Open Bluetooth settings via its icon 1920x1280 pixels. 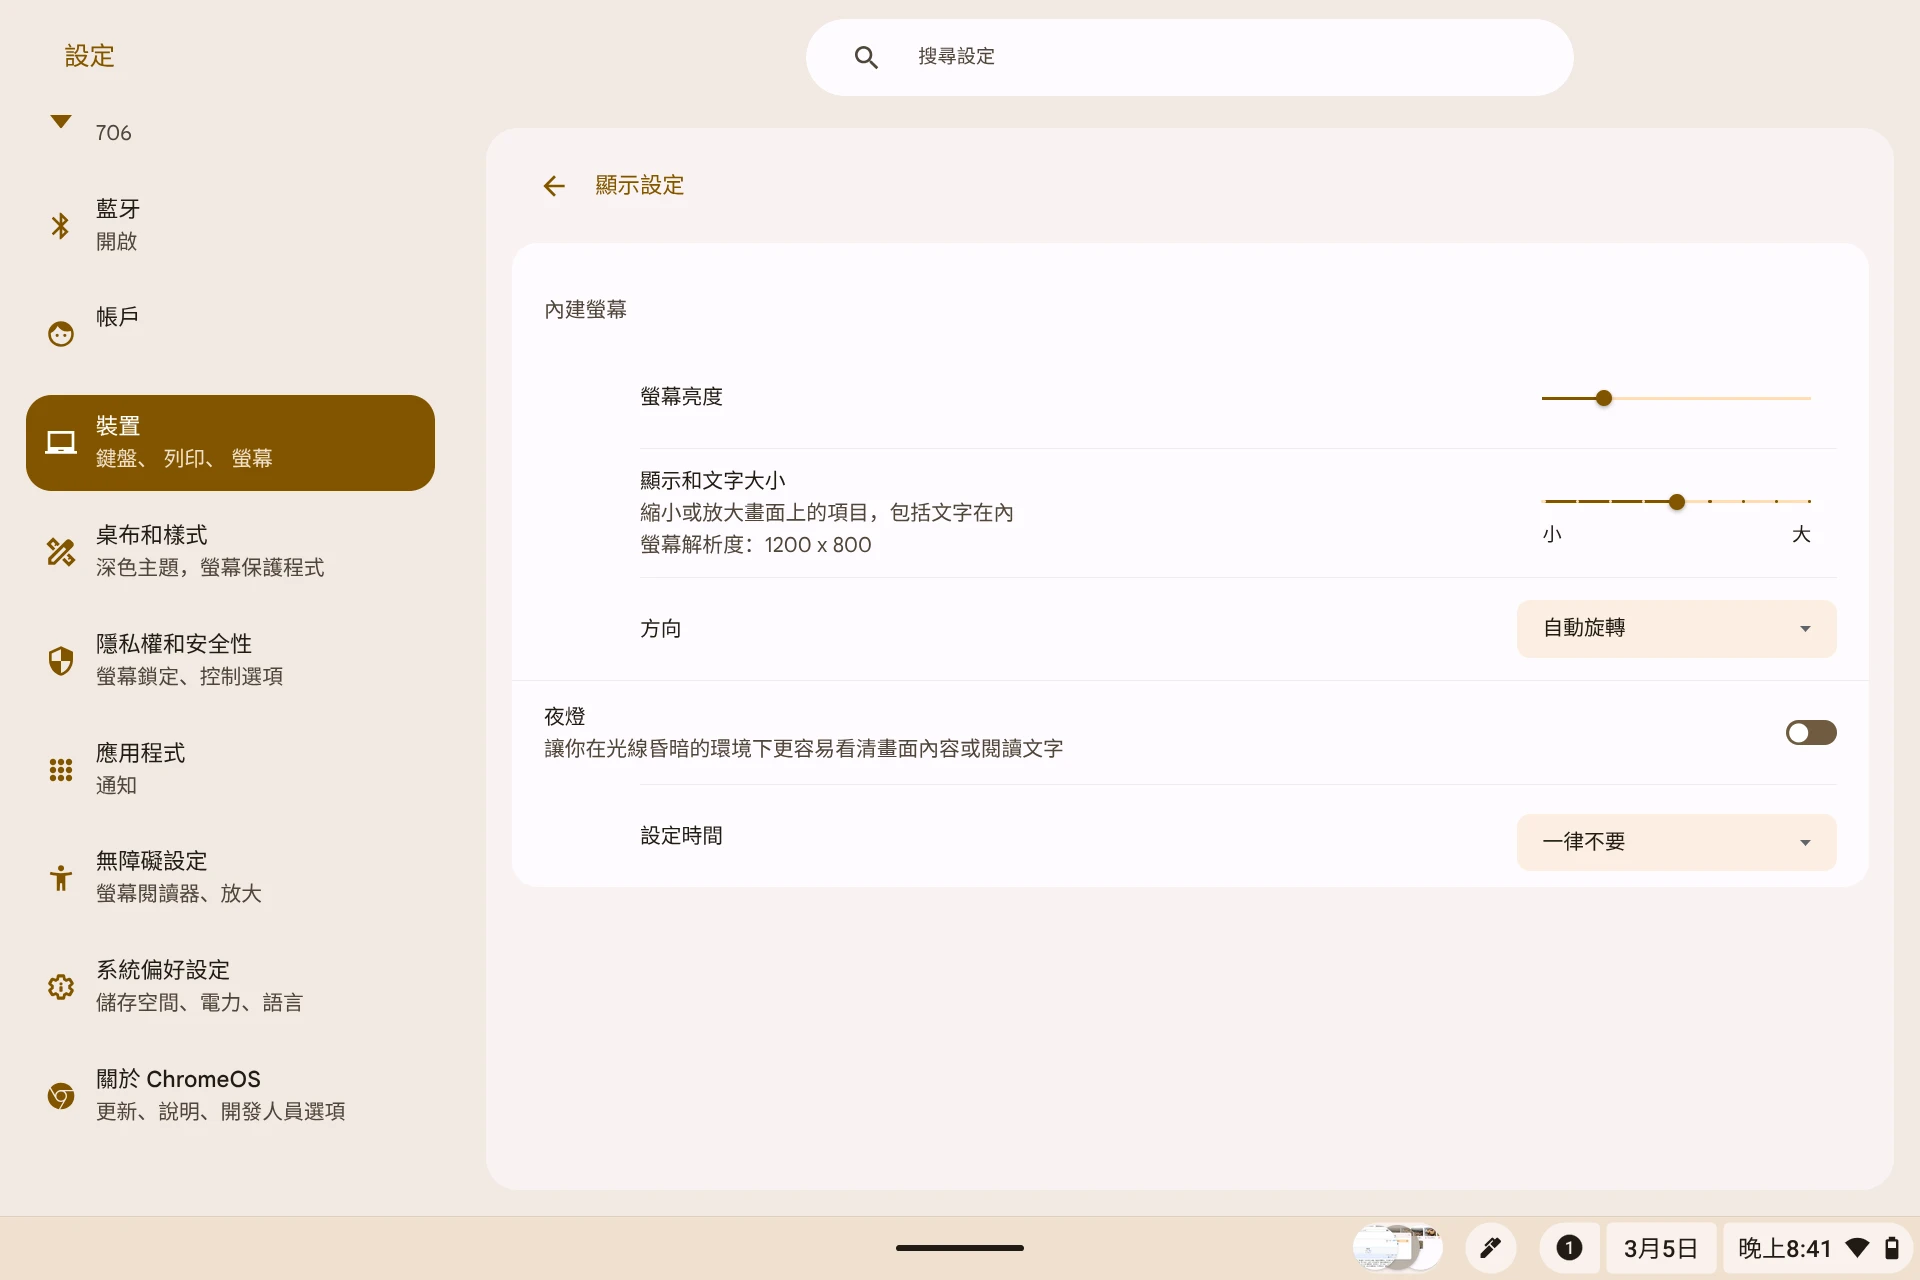point(61,225)
